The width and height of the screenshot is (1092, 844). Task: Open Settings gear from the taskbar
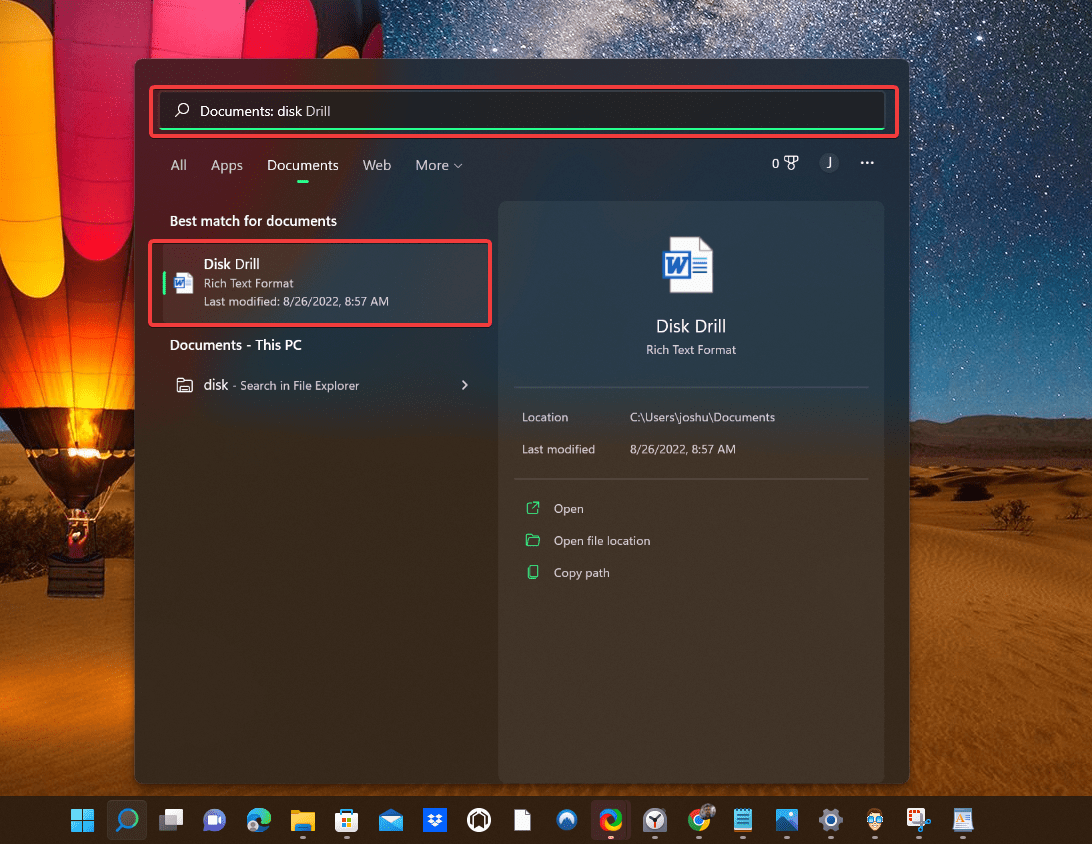point(831,820)
